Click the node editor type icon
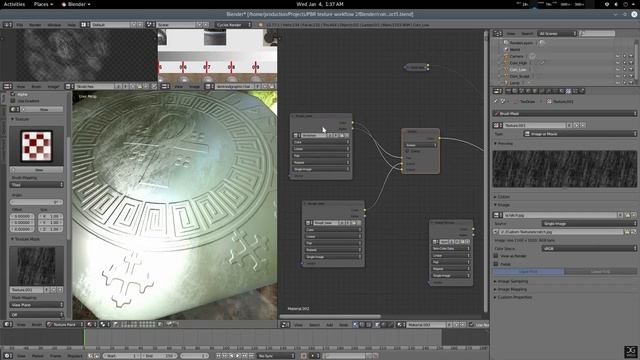This screenshot has width=640, height=360. click(x=285, y=325)
